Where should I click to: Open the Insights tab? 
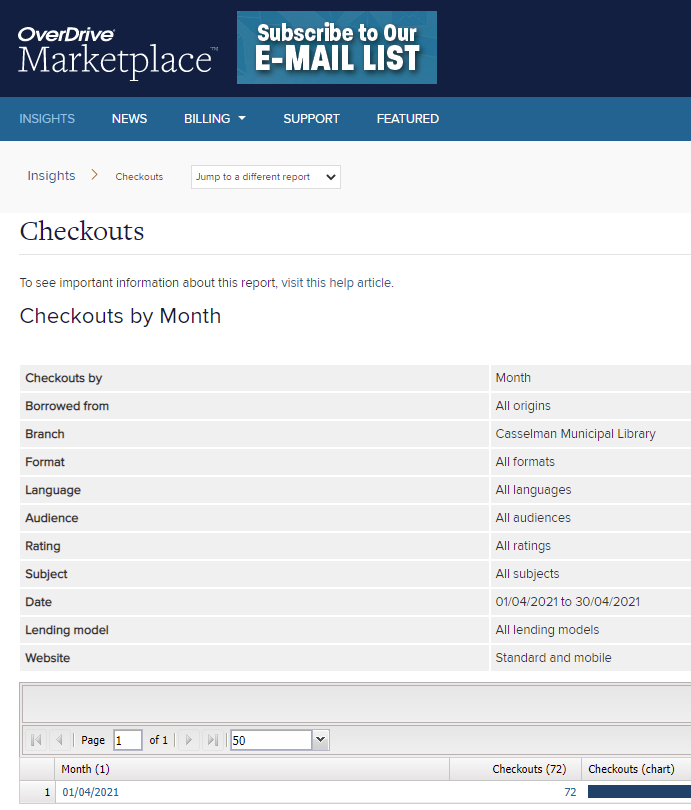pos(47,118)
